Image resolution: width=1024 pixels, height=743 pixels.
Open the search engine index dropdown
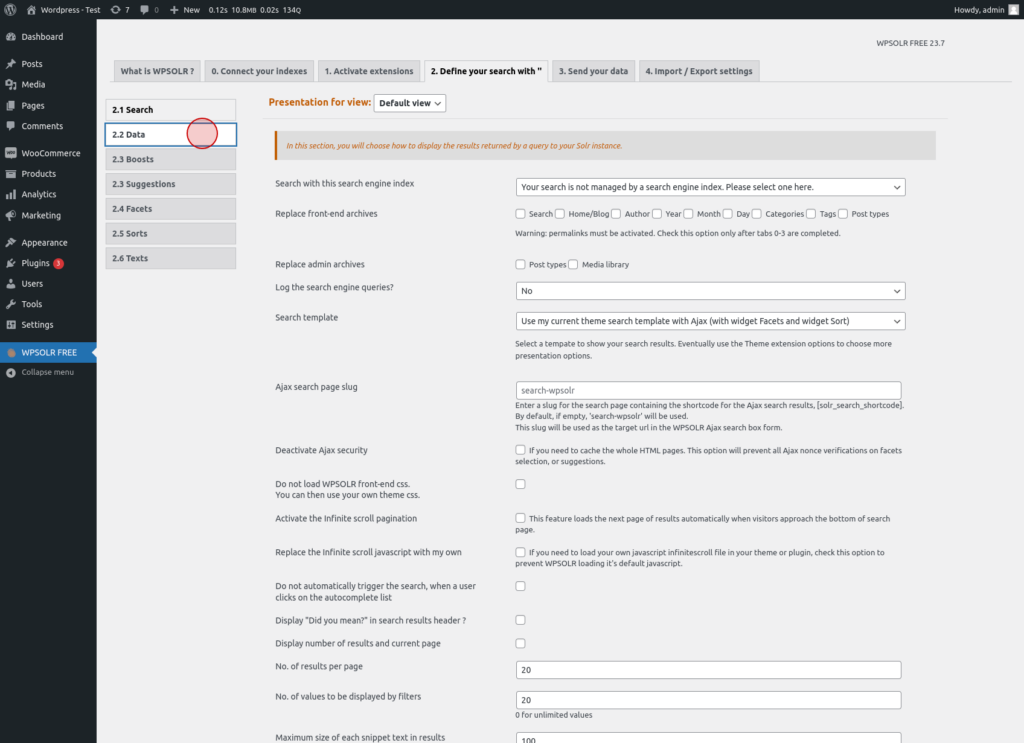pos(711,187)
